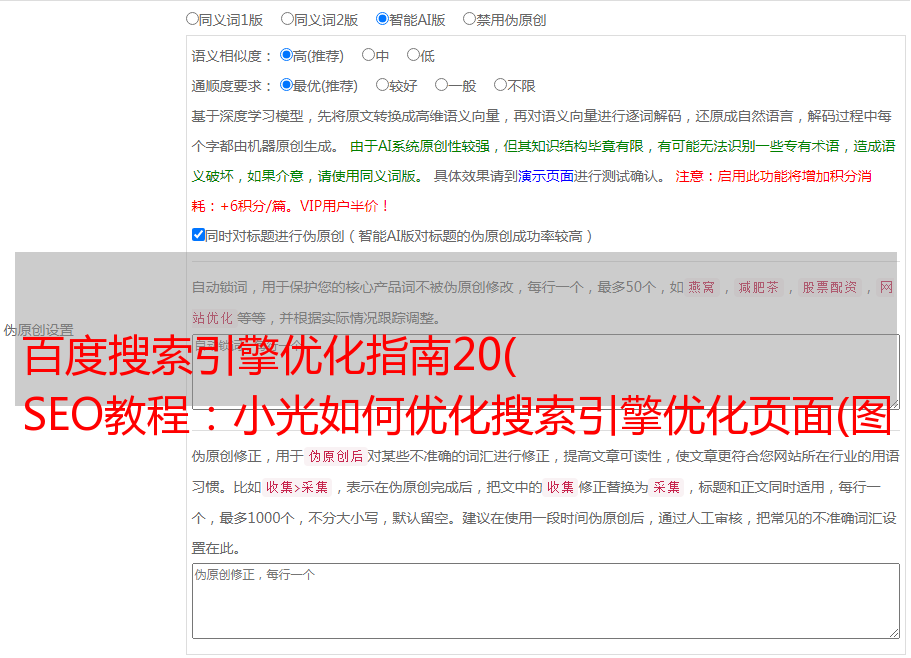Set 语义相似度 to 中
911x658 pixels.
pyautogui.click(x=368, y=55)
